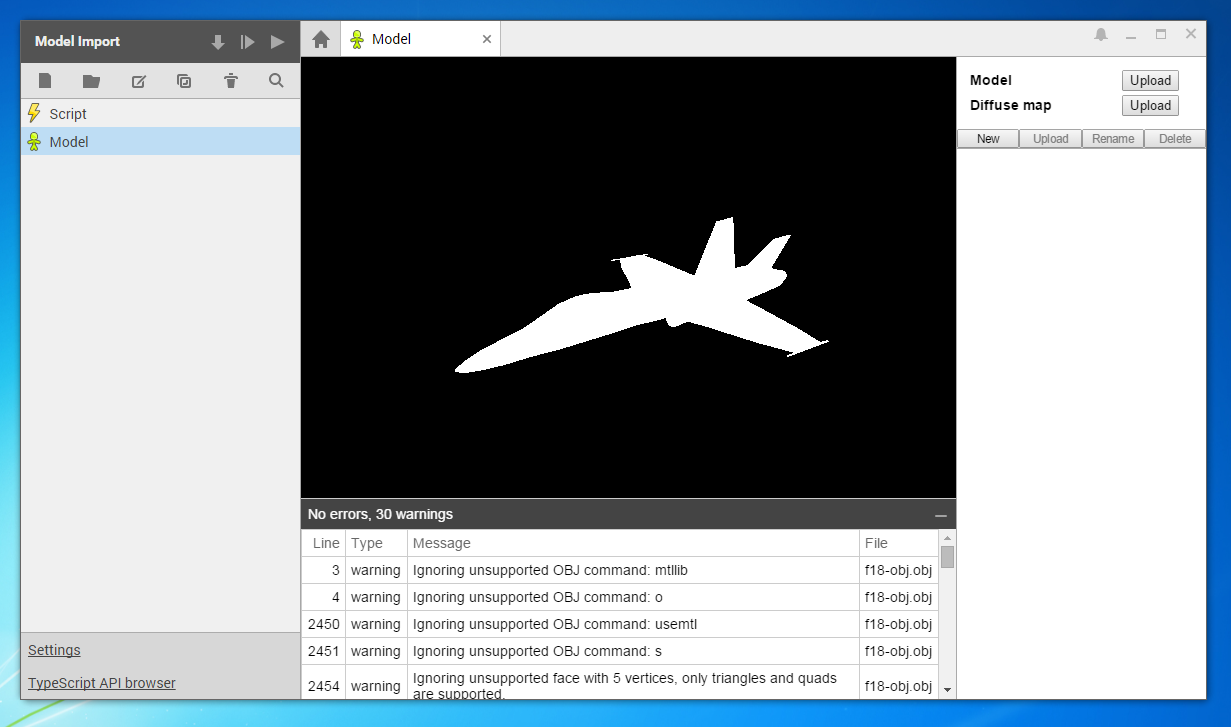Click the Message column header

pyautogui.click(x=633, y=543)
